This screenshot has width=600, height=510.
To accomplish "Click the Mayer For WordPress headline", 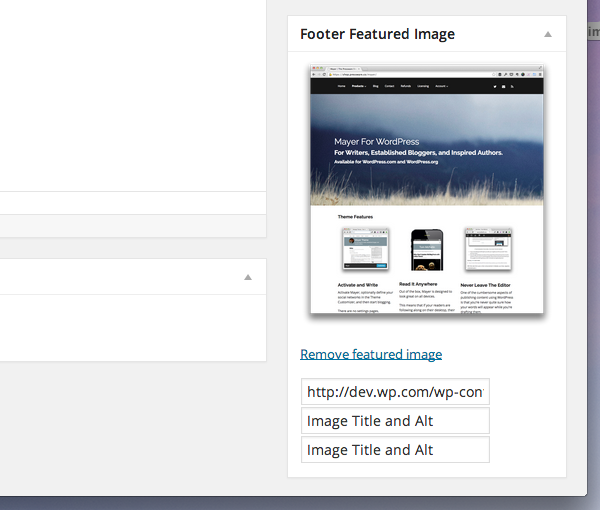I will click(377, 142).
